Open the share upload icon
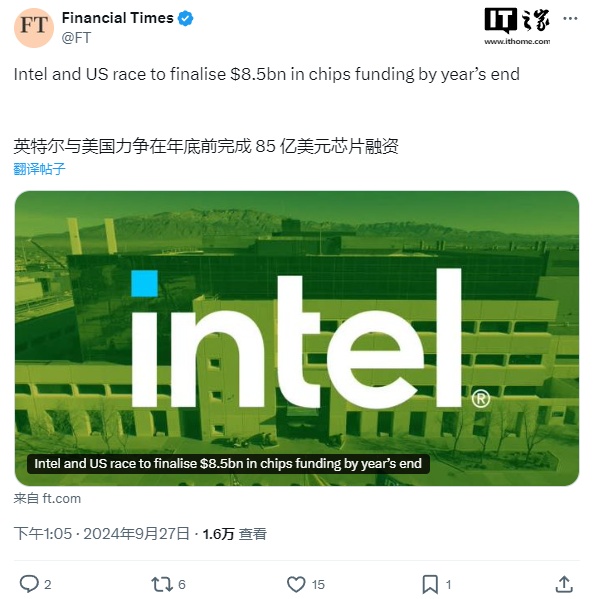Image resolution: width=595 pixels, height=599 pixels. point(564,584)
